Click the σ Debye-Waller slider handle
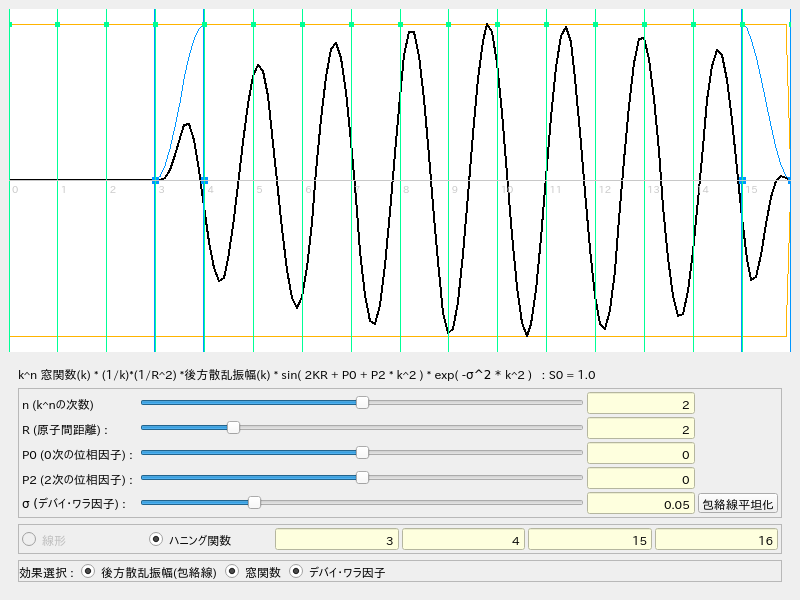 [x=254, y=503]
